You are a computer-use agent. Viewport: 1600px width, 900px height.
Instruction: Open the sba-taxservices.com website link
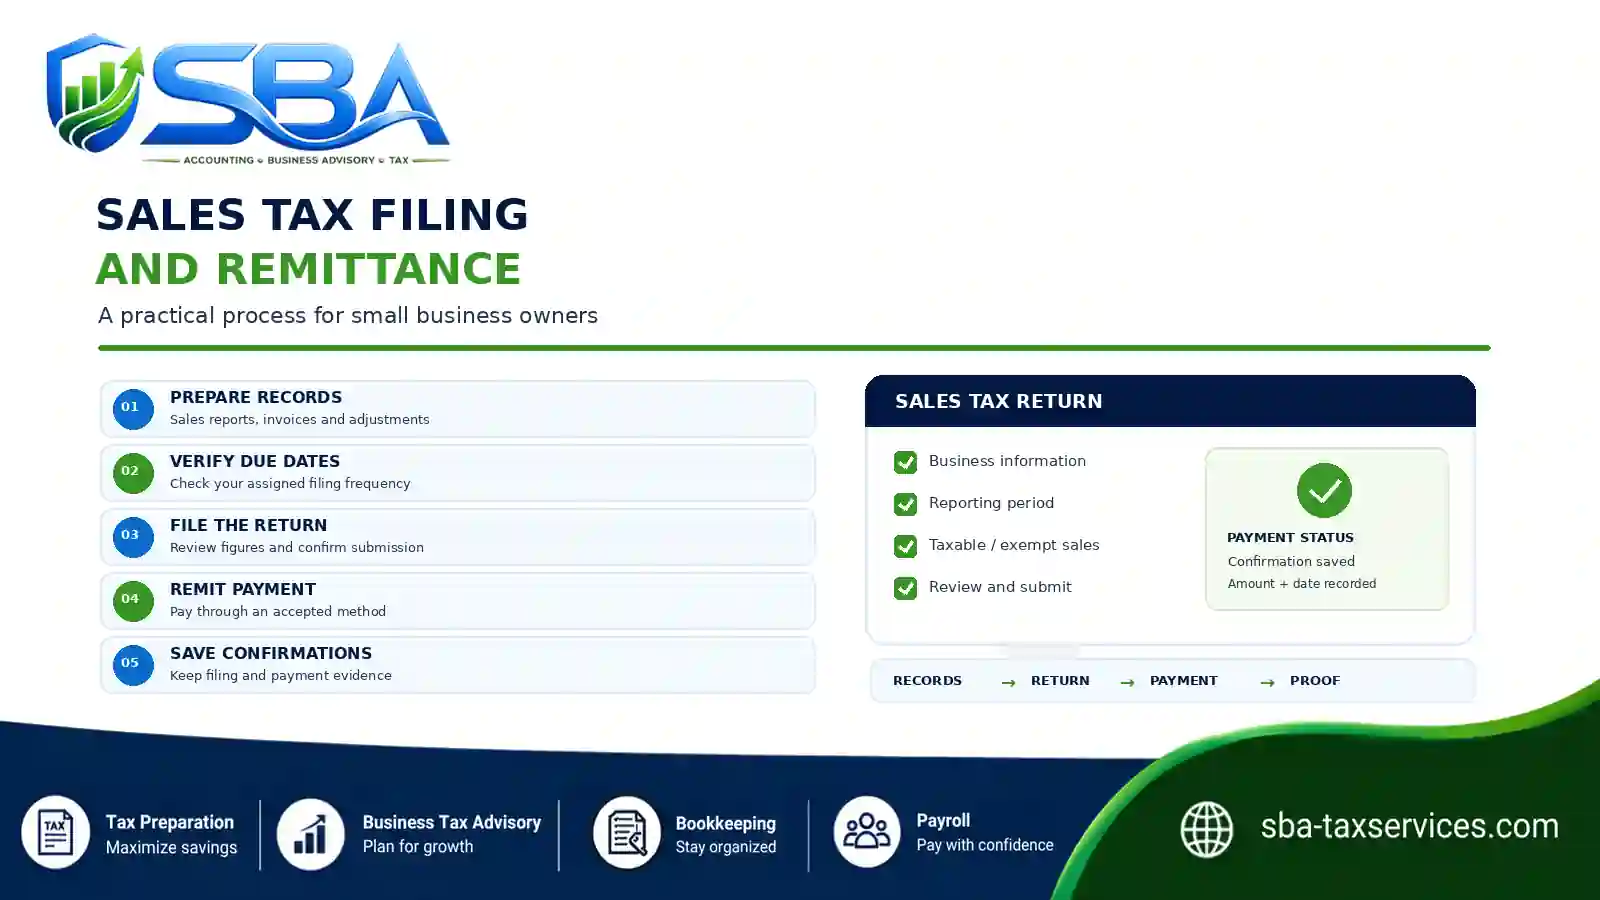[1409, 826]
